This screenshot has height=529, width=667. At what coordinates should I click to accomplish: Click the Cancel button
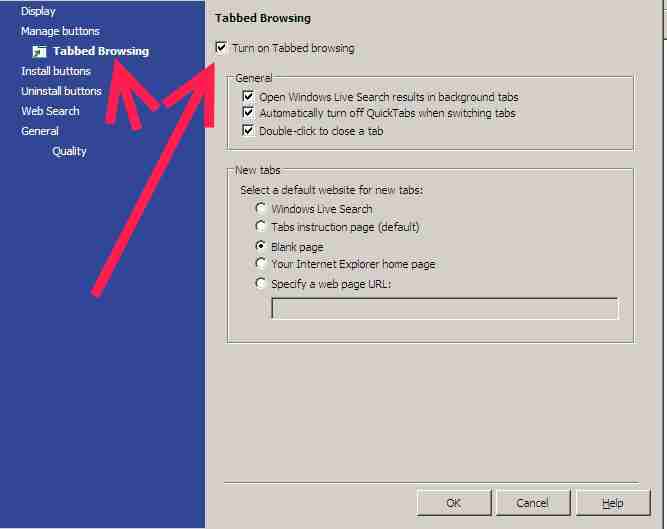(x=533, y=503)
